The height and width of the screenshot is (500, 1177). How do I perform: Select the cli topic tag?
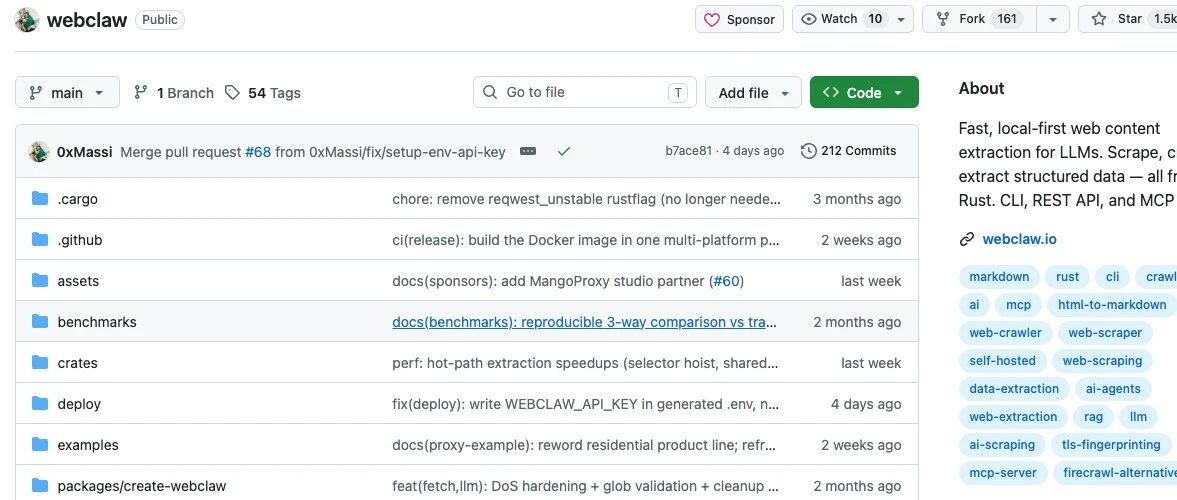coord(1112,277)
